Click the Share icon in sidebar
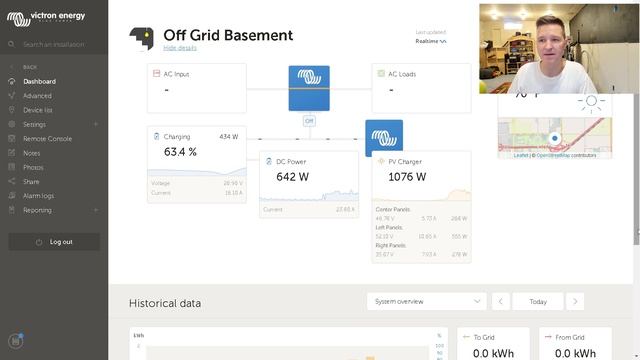640x360 pixels. (11, 181)
